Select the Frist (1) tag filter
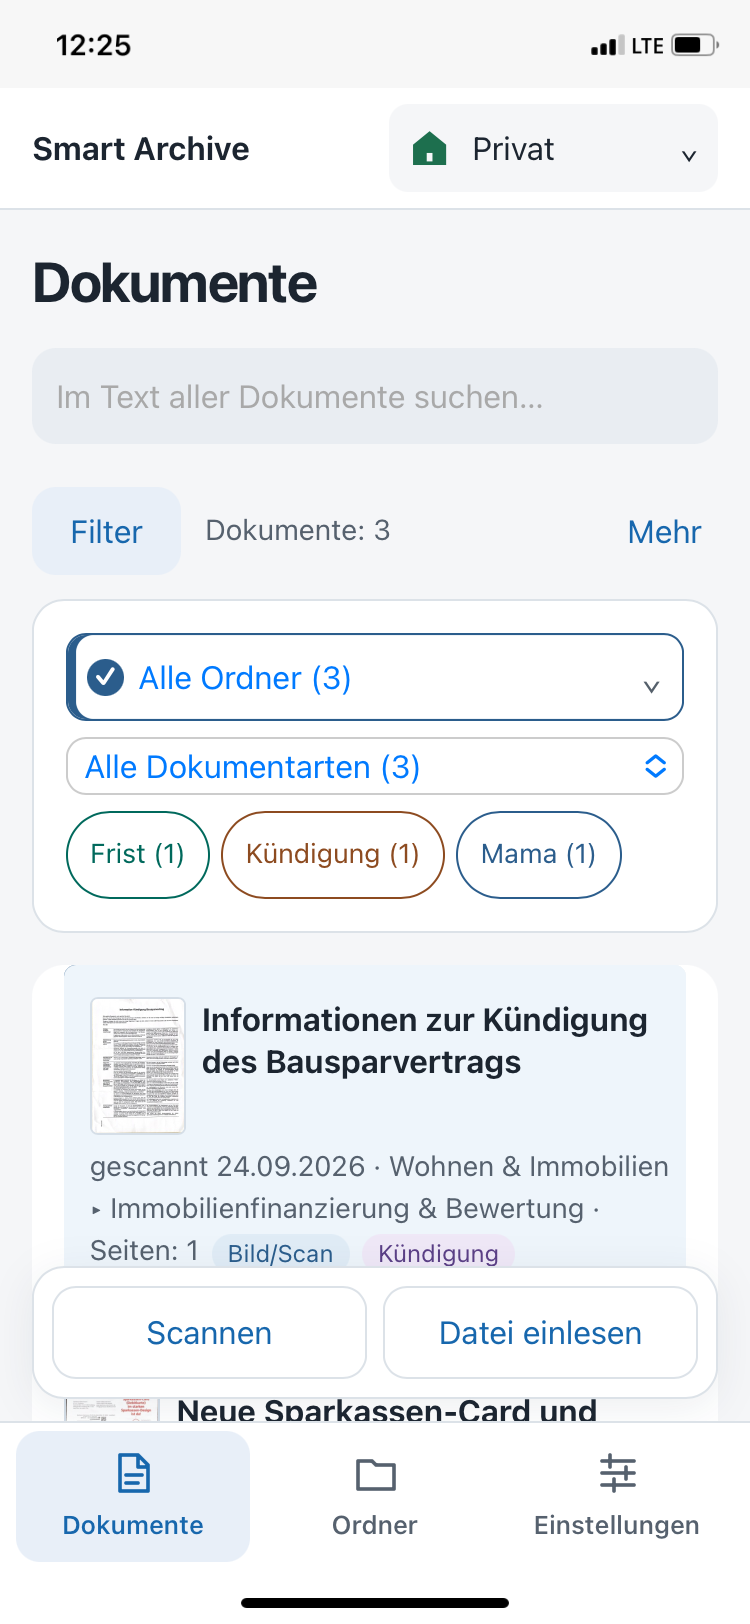This screenshot has width=750, height=1624. coord(138,854)
